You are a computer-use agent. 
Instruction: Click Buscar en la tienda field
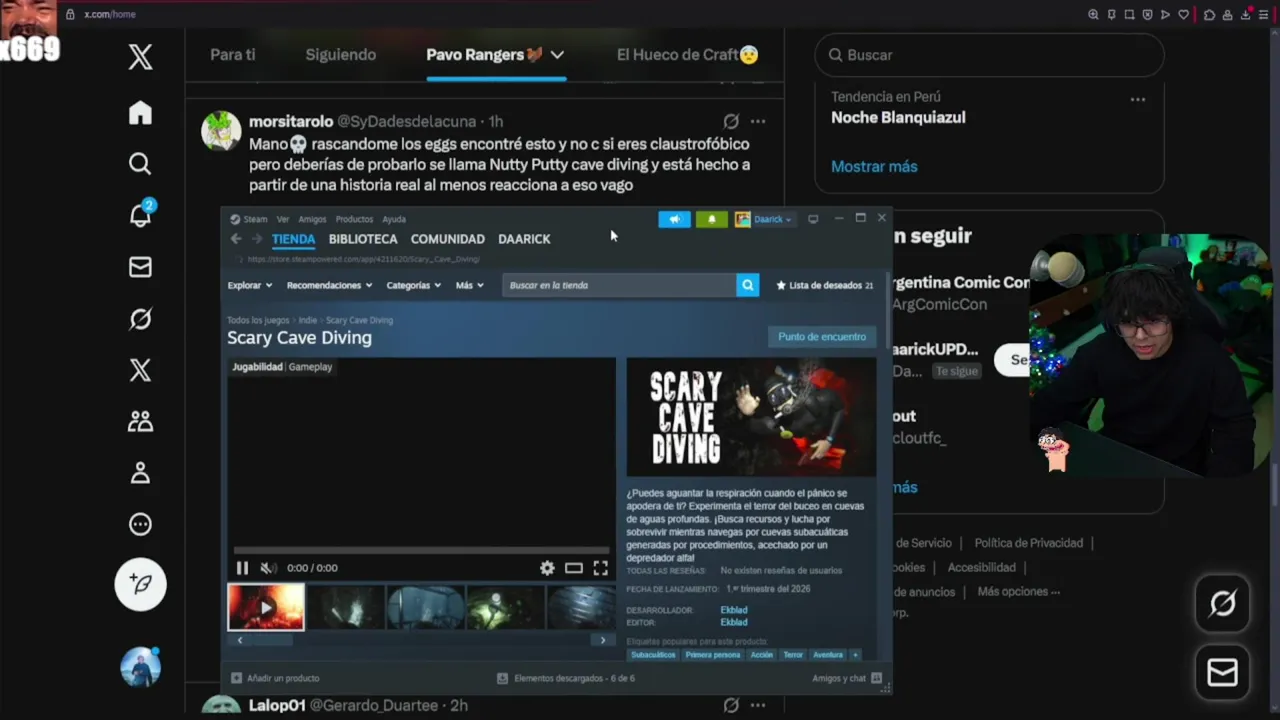619,285
